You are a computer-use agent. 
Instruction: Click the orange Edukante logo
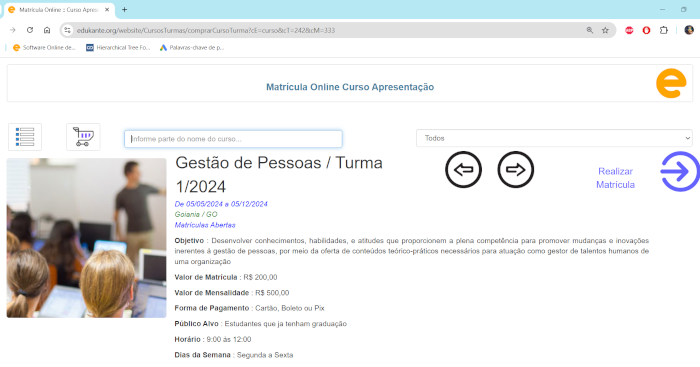671,83
